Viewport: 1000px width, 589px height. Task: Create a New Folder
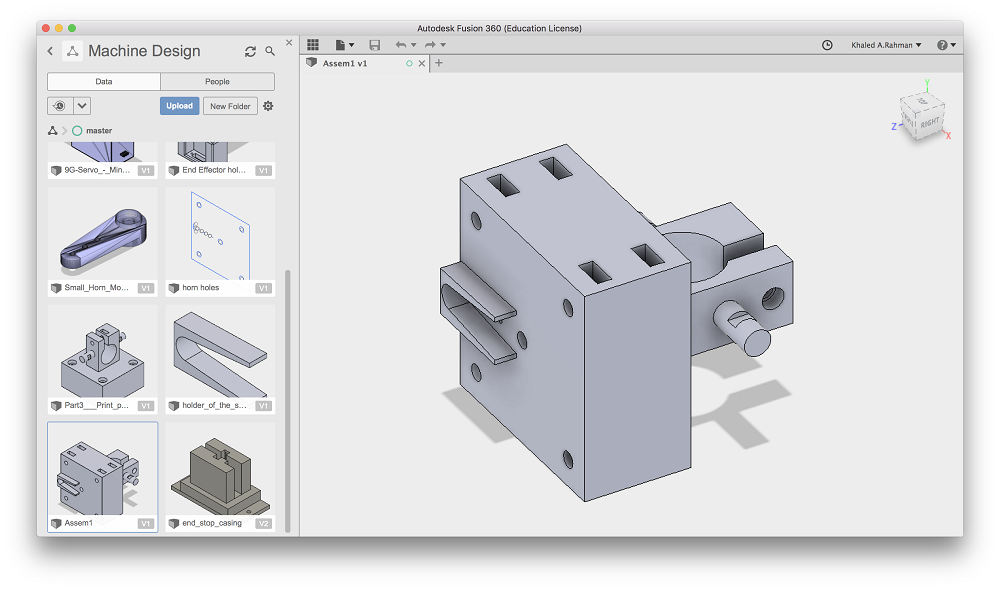click(x=230, y=106)
